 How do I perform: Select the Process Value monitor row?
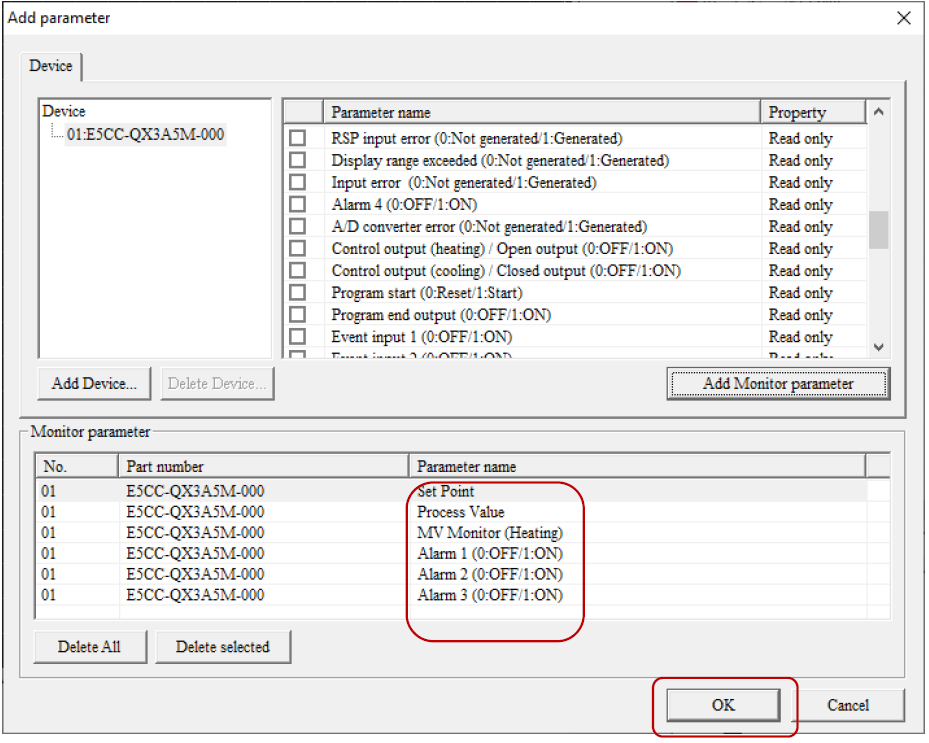coord(451,512)
